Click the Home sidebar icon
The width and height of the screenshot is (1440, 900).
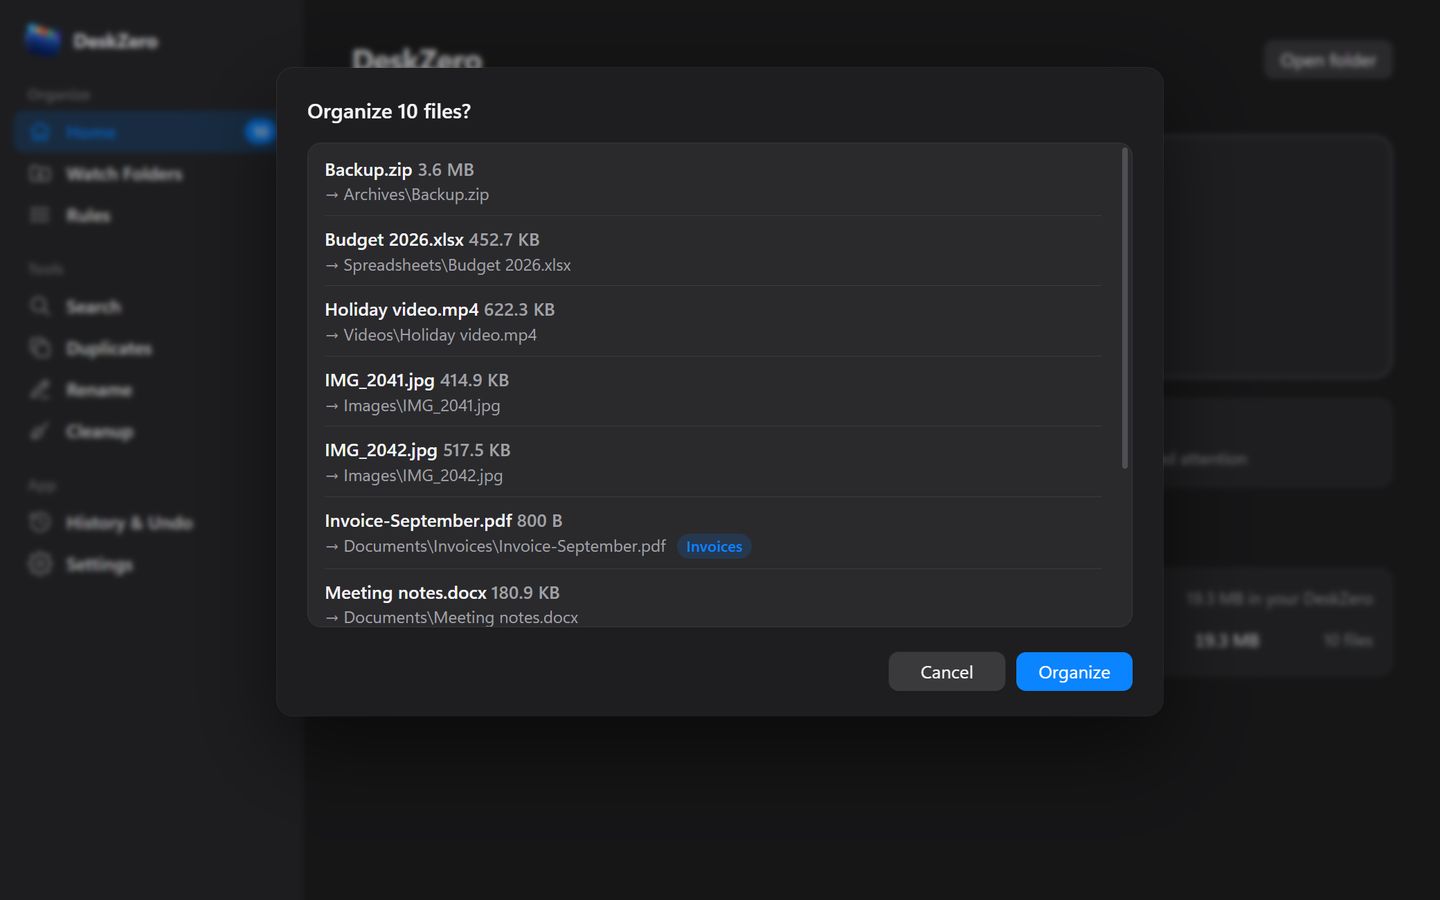40,132
